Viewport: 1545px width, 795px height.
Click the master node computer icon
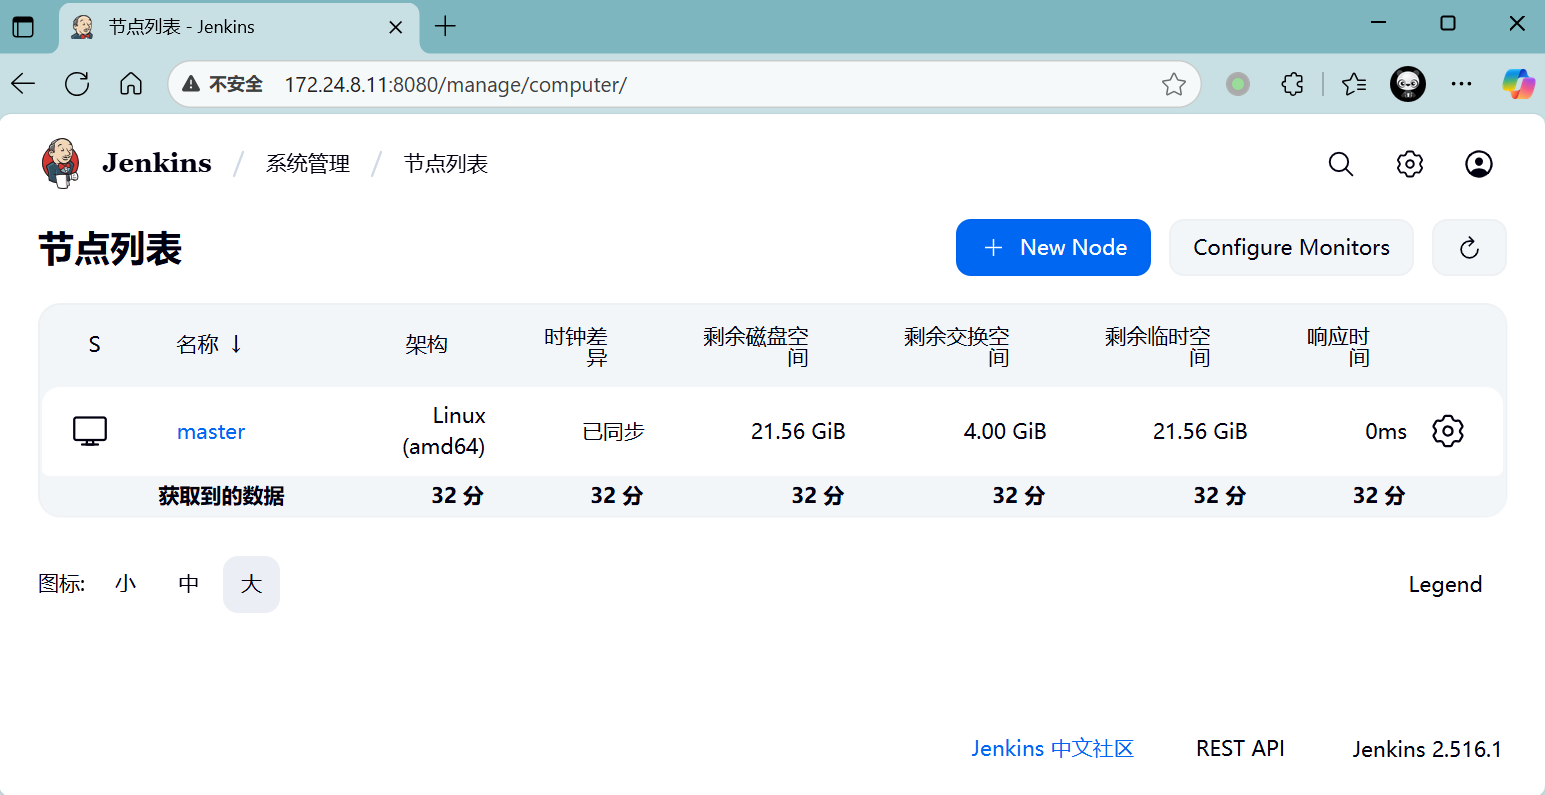click(90, 431)
